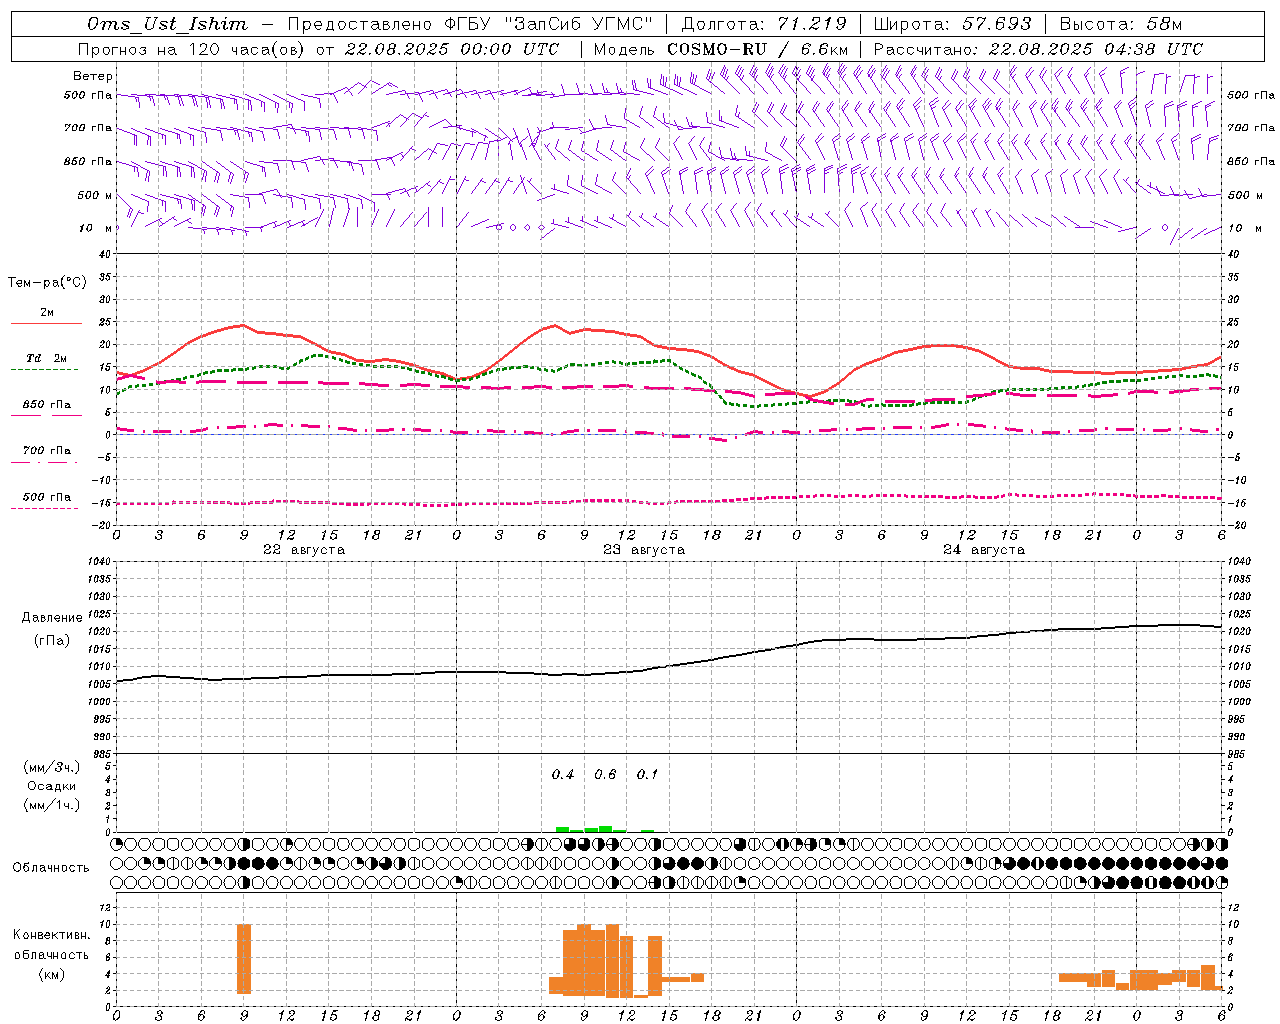Screen dimensions: 1280x1024
Task: Click the '23 августа' date label
Action: pos(644,550)
